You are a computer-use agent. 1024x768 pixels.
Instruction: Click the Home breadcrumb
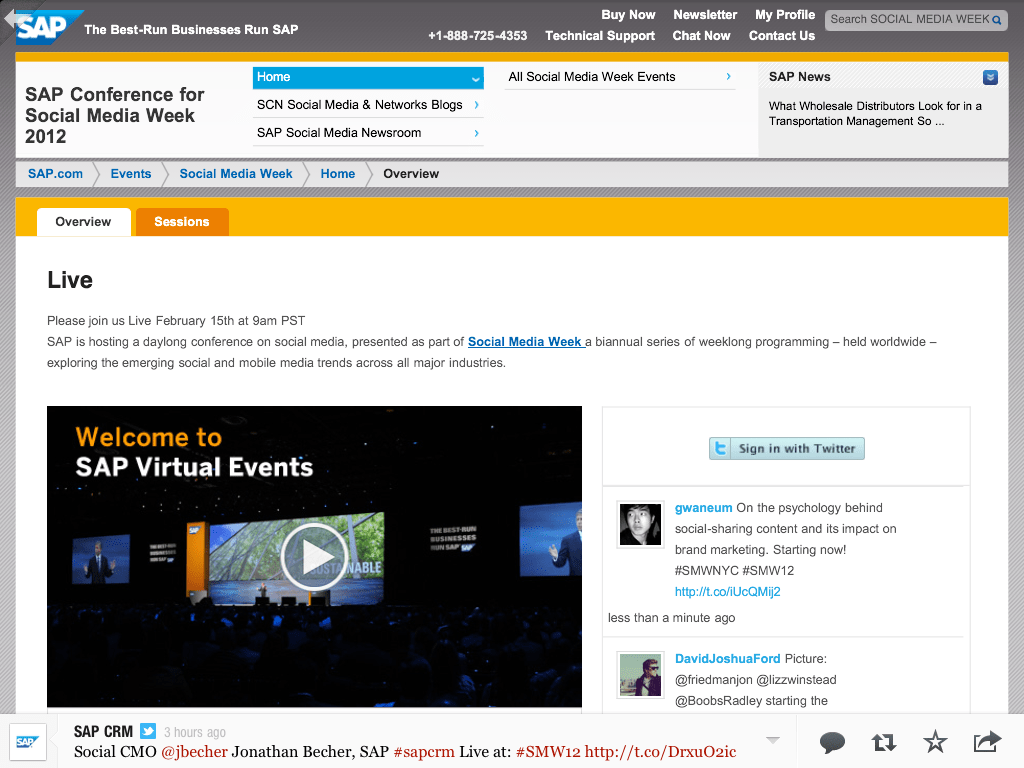tap(338, 174)
